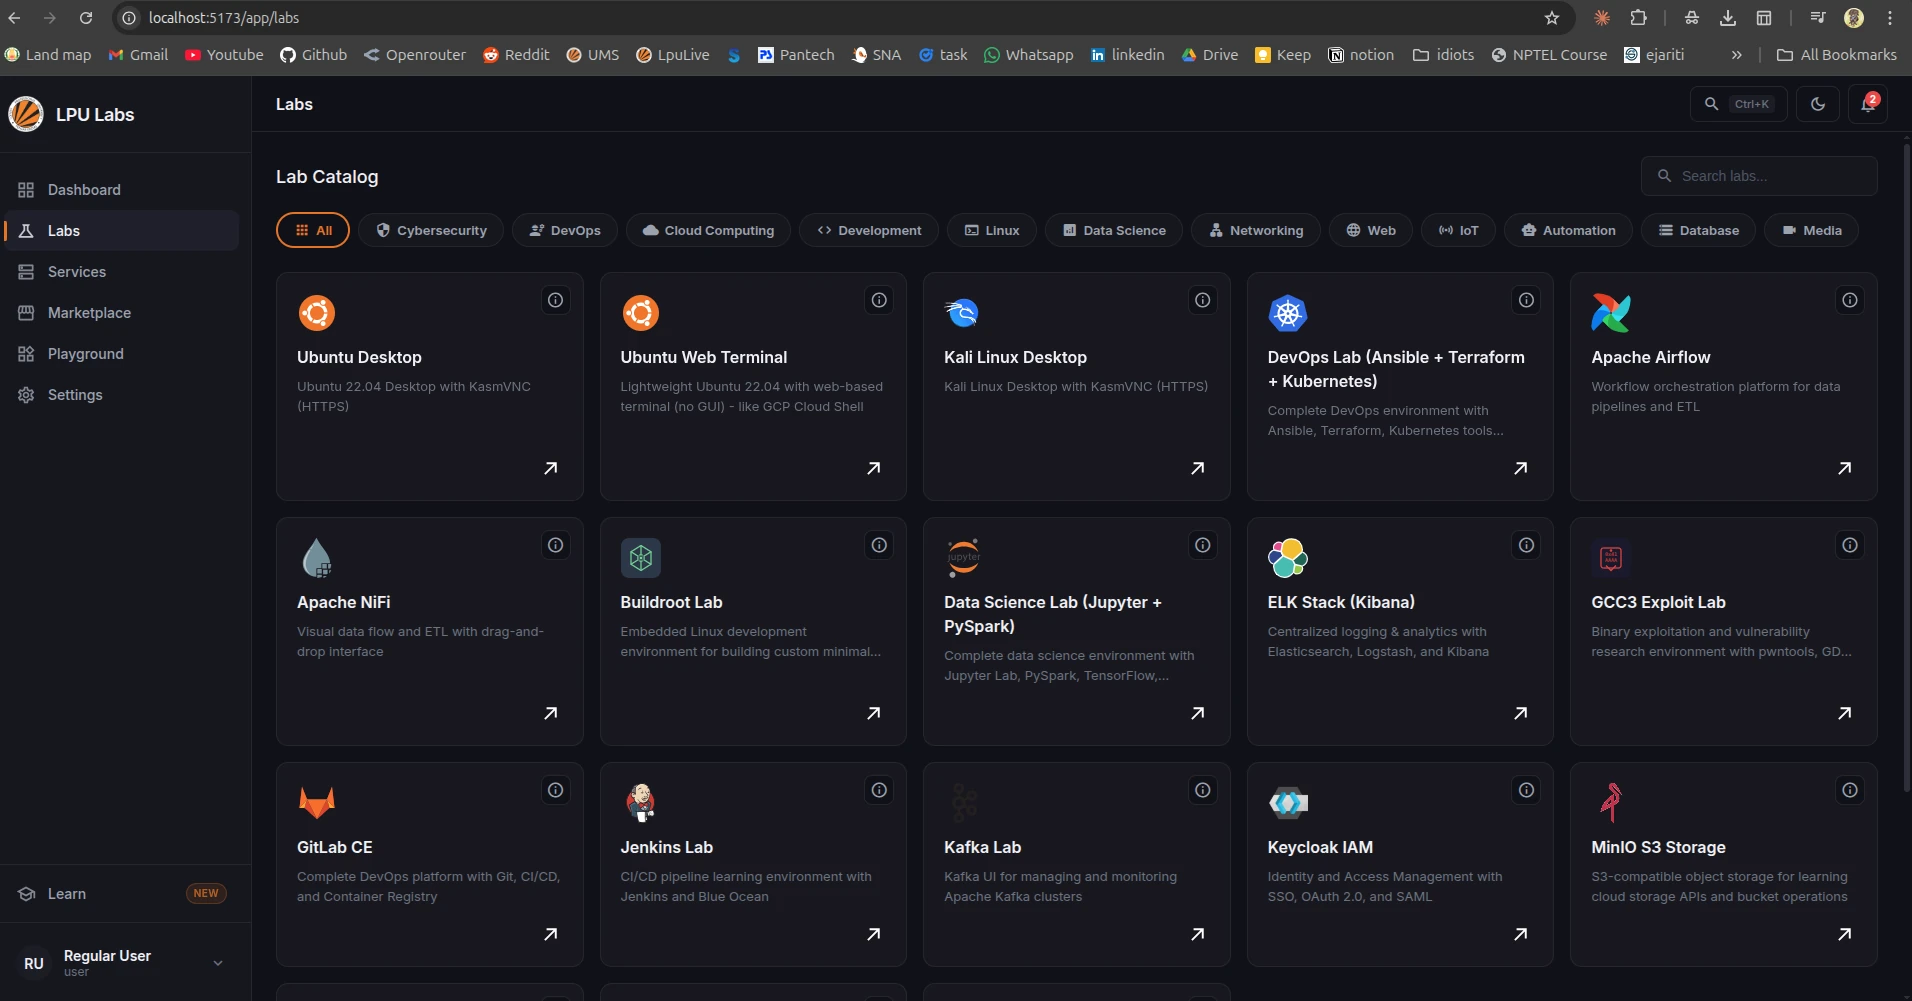Screen dimensions: 1912x1001
Task: Open the Learn section in sidebar
Action: [66, 894]
